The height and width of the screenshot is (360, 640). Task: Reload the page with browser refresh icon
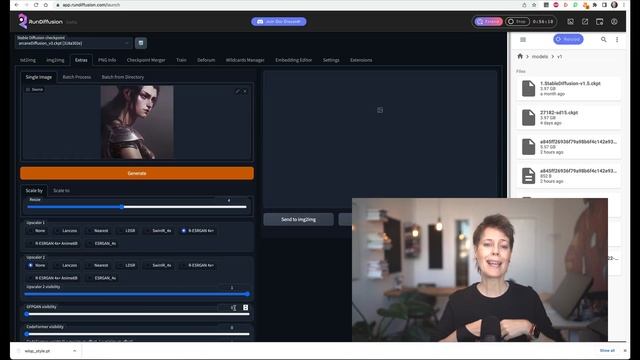[36, 5]
